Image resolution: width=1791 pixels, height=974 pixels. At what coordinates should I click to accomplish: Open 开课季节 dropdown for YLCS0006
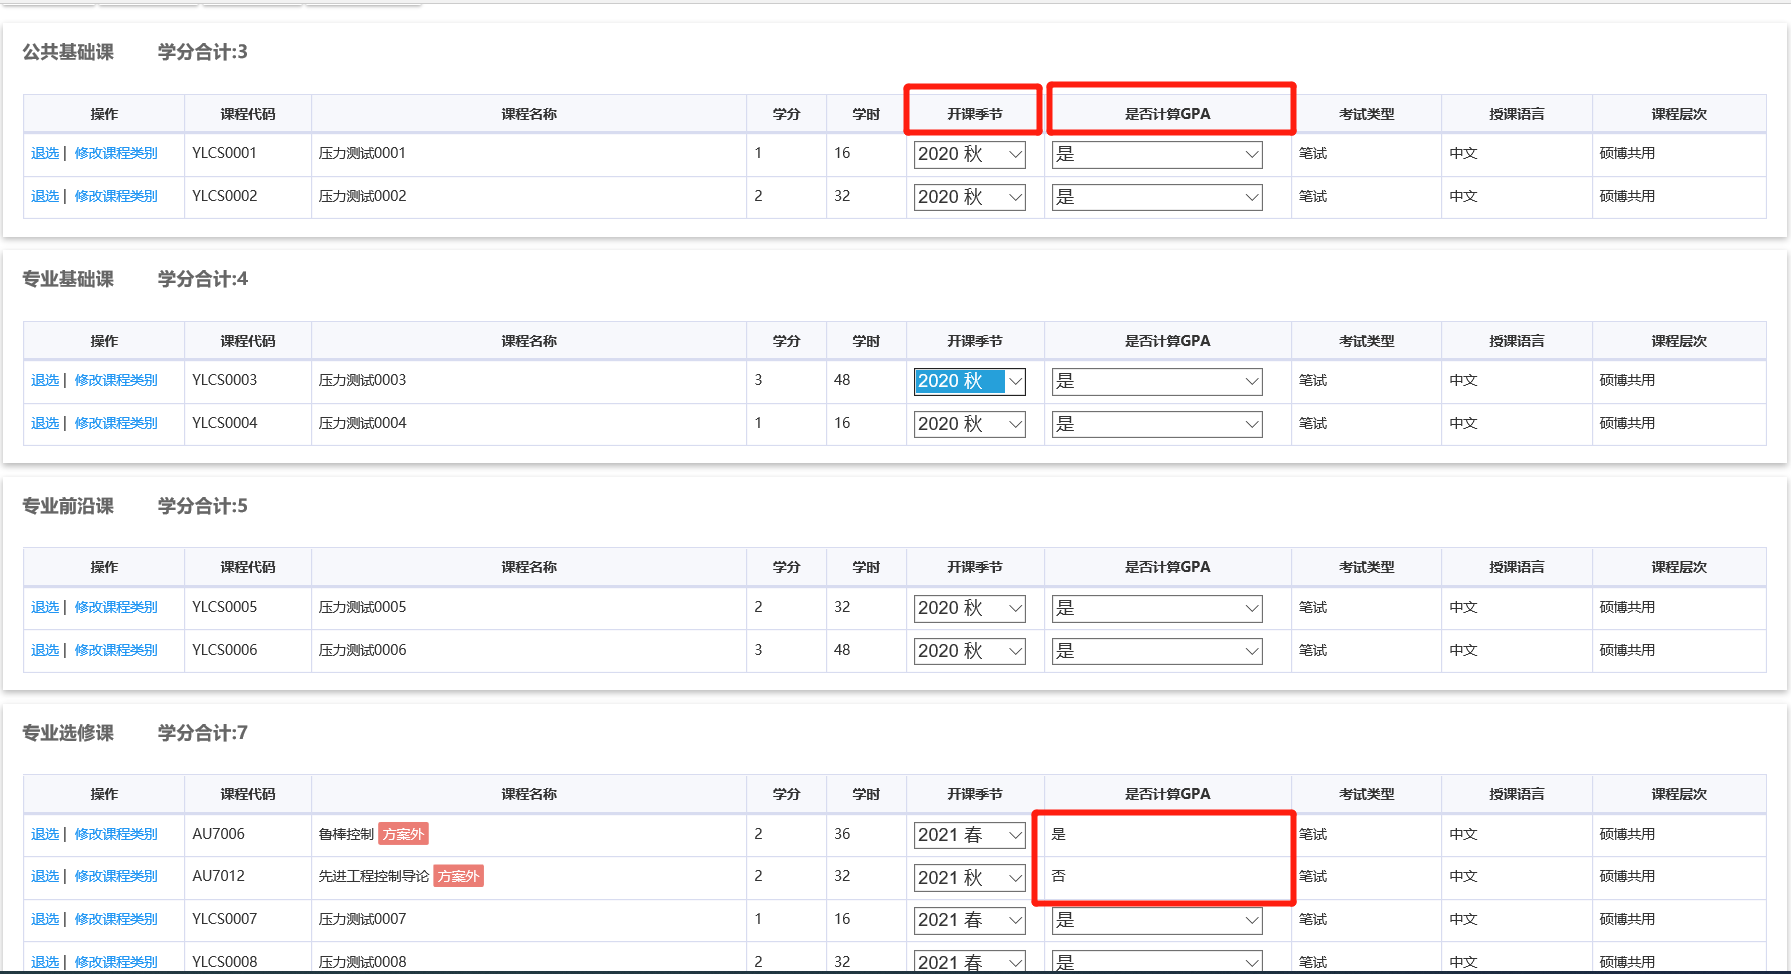[969, 651]
